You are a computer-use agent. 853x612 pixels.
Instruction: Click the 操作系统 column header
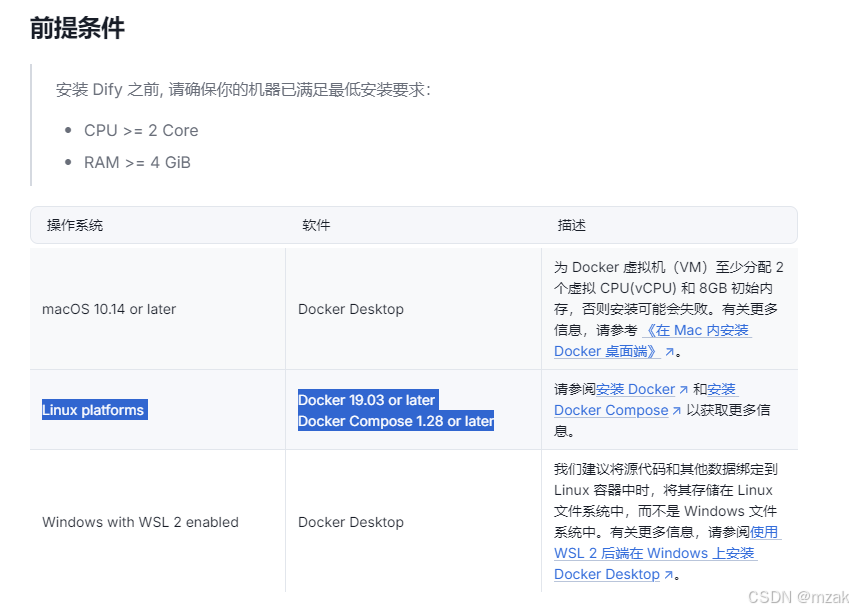(75, 225)
